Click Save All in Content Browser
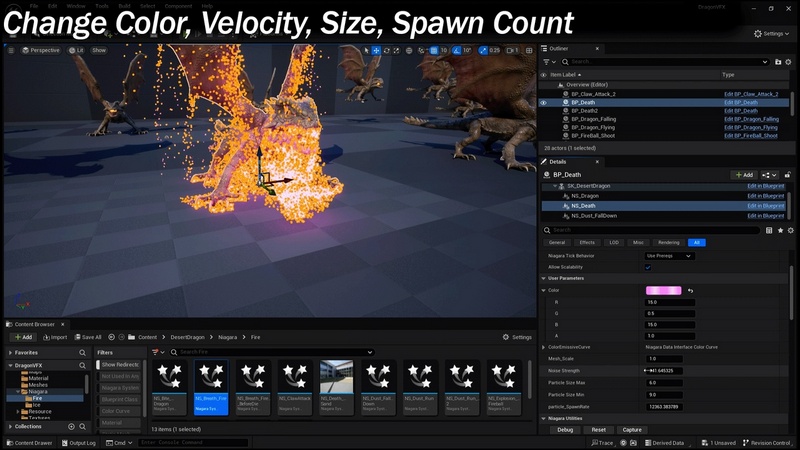The width and height of the screenshot is (800, 450). pos(87,337)
